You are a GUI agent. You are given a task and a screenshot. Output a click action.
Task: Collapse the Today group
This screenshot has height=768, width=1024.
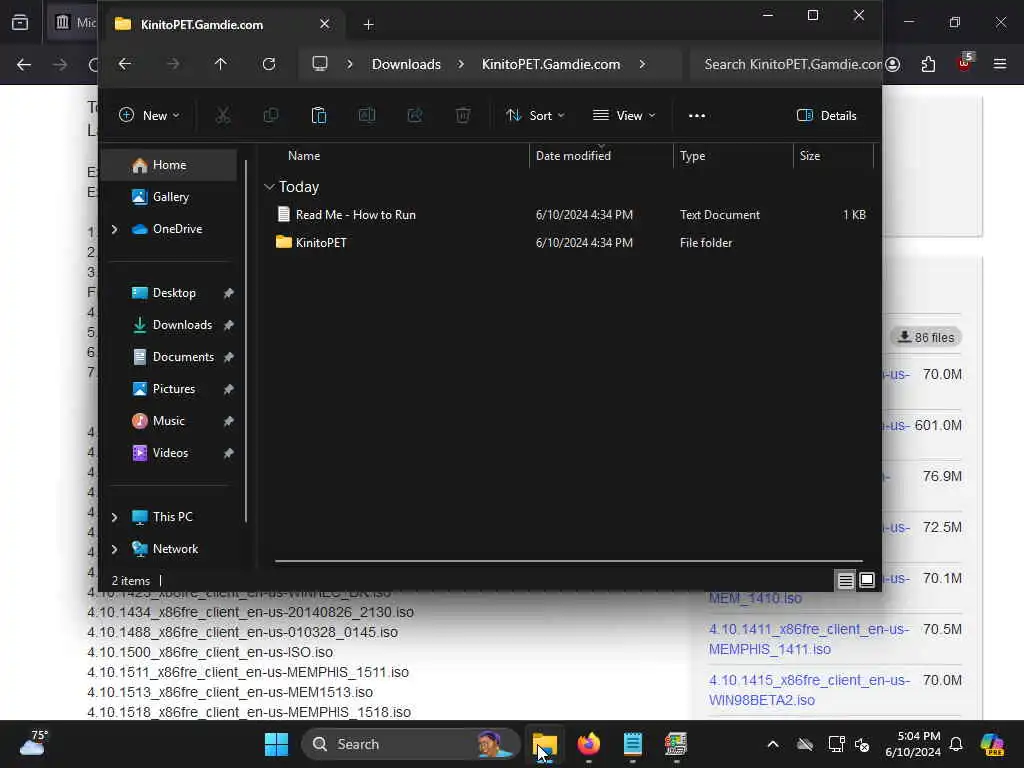coord(269,187)
